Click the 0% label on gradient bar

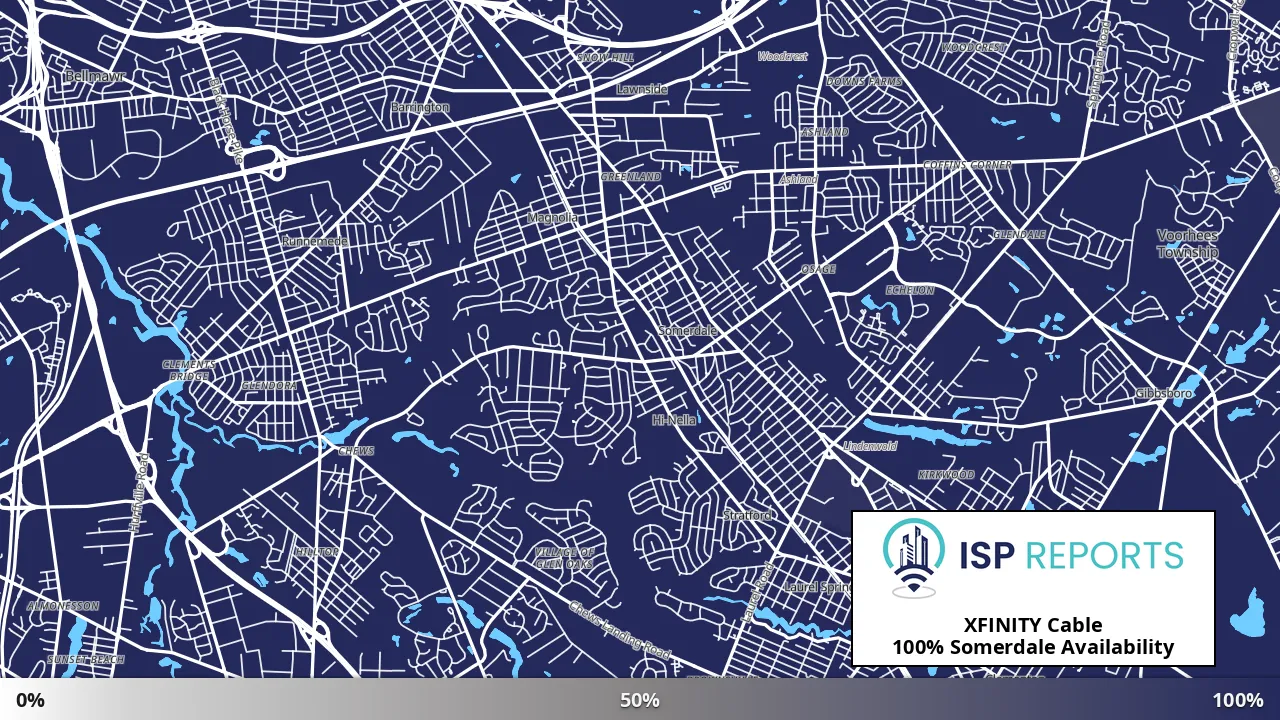pos(30,700)
